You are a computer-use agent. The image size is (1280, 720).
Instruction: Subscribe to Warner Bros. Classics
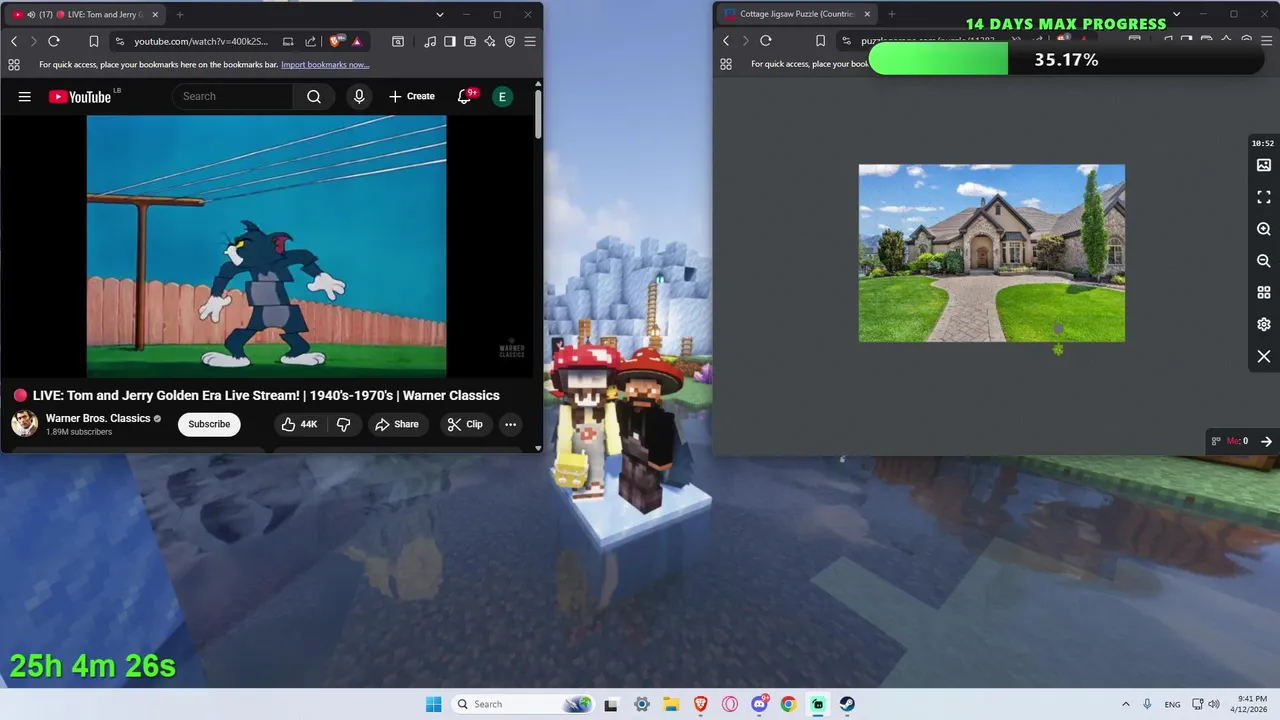(x=209, y=424)
